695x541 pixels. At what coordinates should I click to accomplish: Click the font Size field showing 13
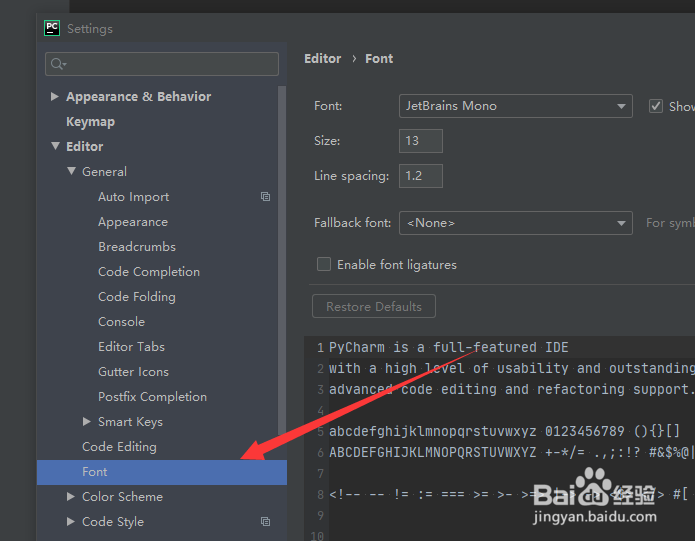[421, 141]
